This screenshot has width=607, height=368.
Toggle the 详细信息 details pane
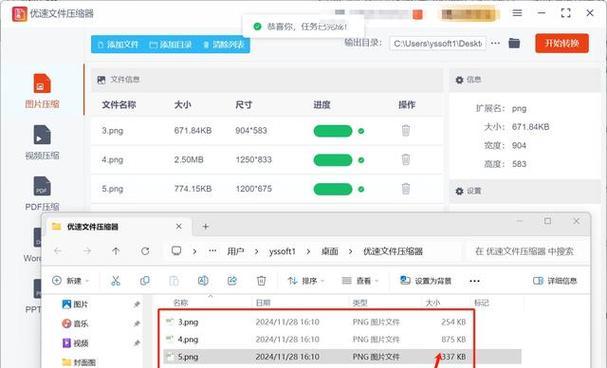(555, 281)
